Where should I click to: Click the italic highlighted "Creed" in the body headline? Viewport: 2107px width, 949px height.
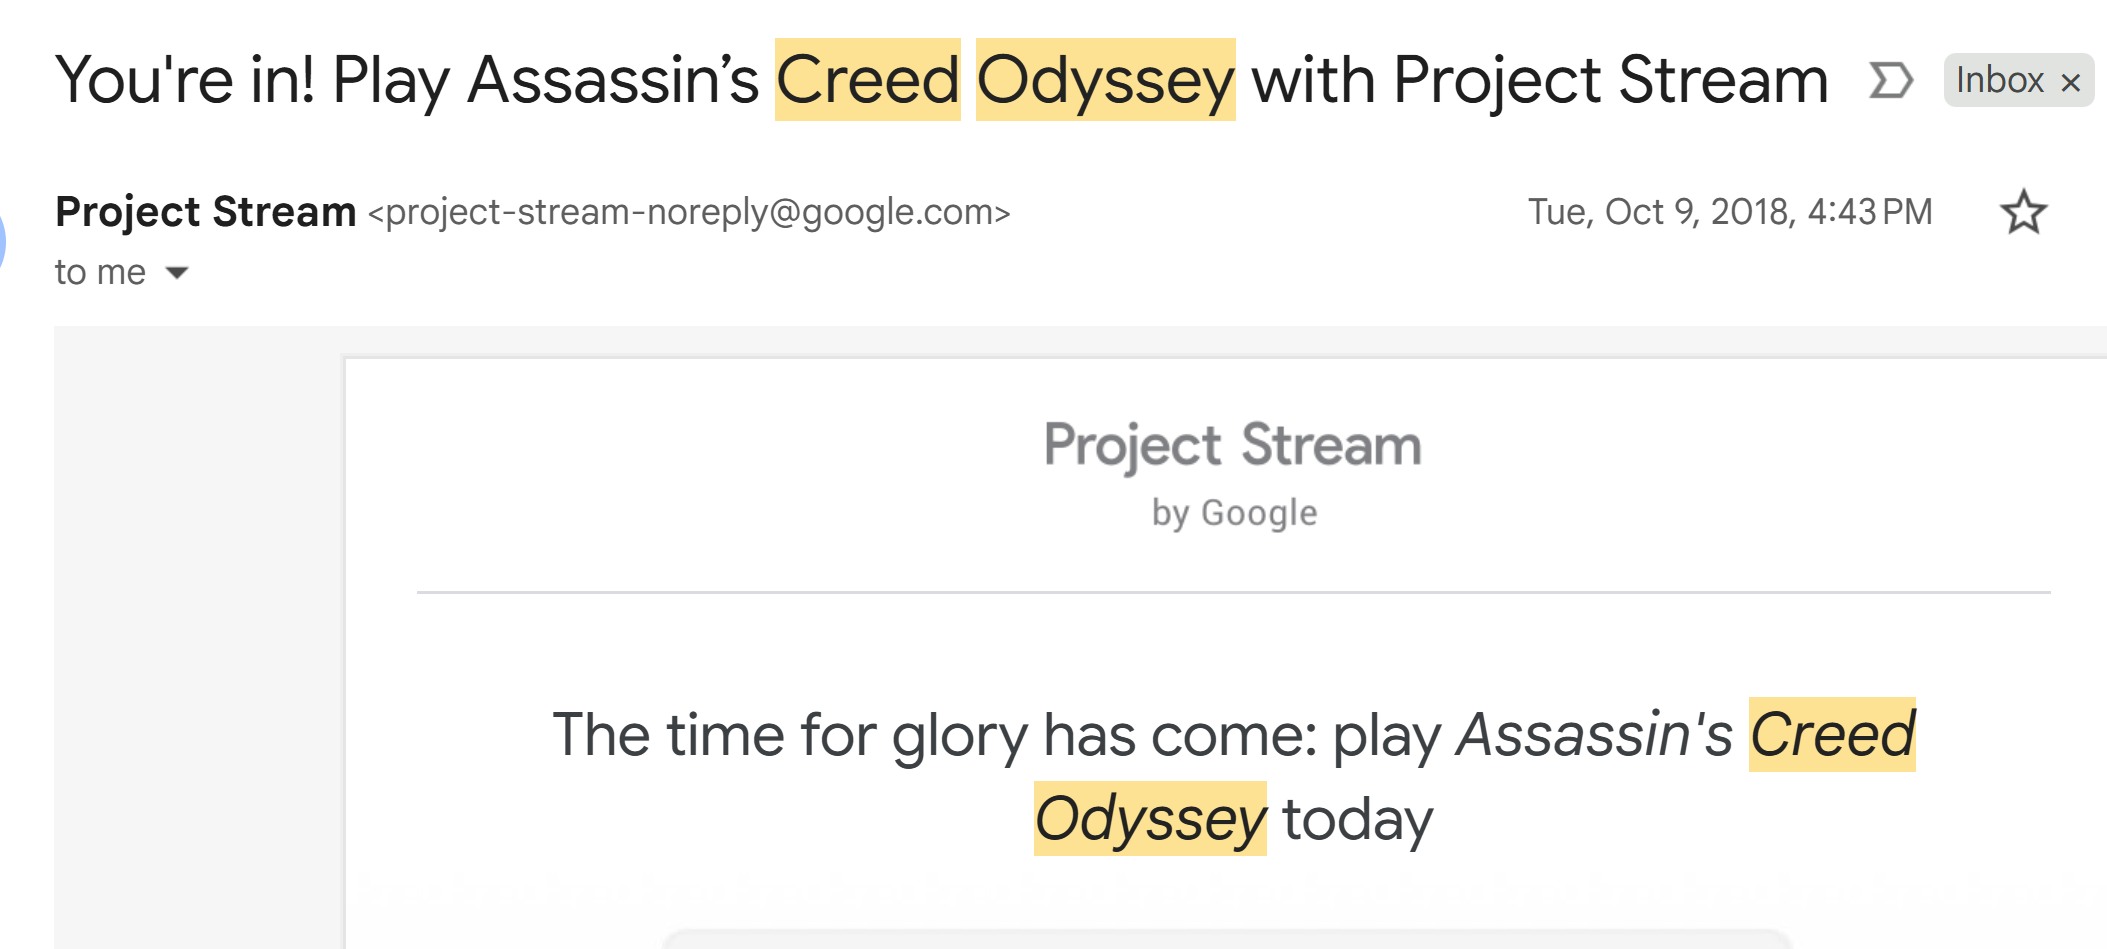point(1831,735)
